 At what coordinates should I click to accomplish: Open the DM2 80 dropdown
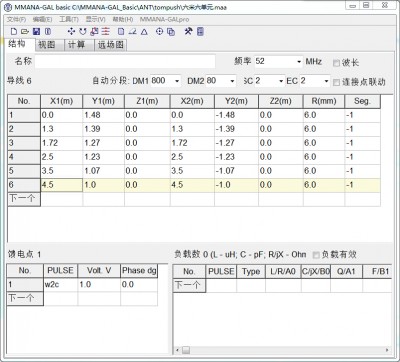click(x=232, y=81)
